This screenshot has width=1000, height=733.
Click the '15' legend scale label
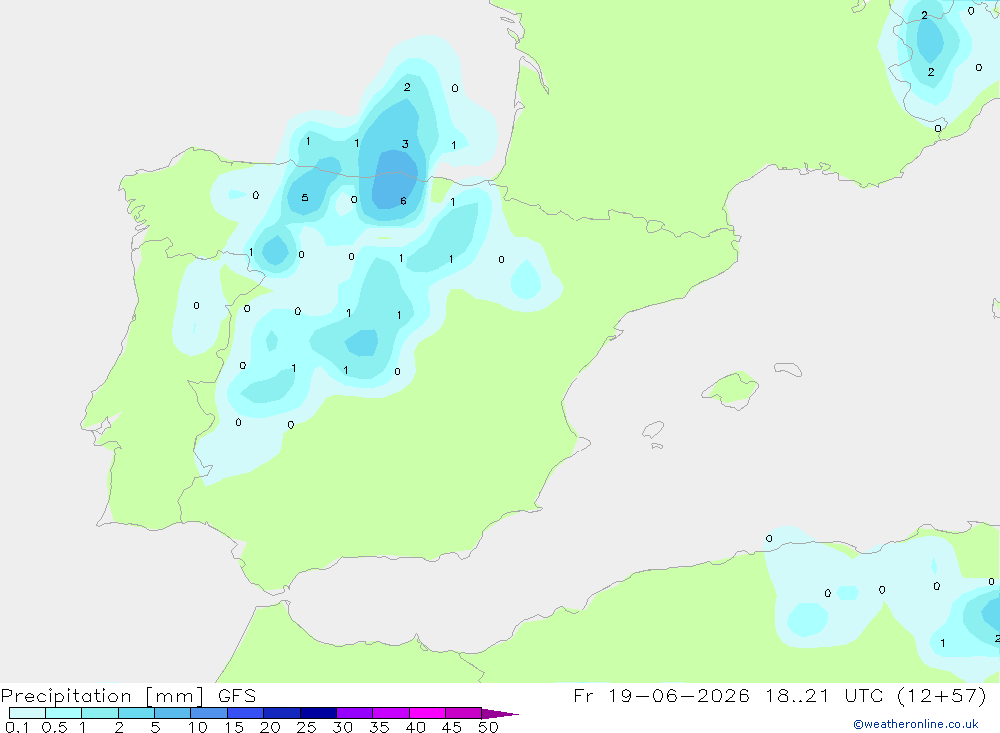(234, 727)
